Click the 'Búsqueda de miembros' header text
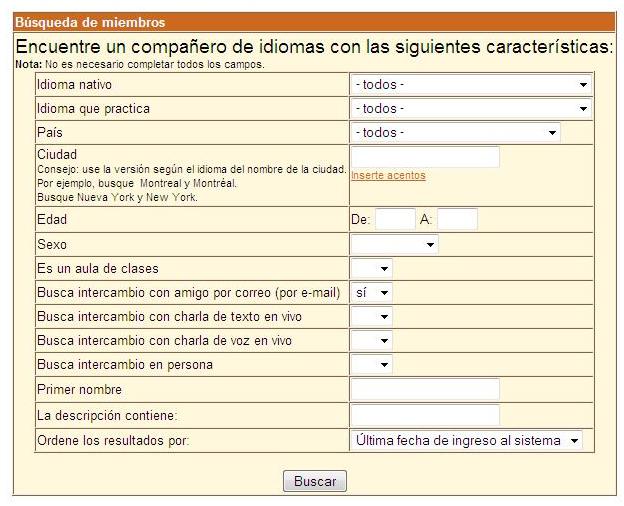Screen dimensions: 624x506 (x=90, y=22)
